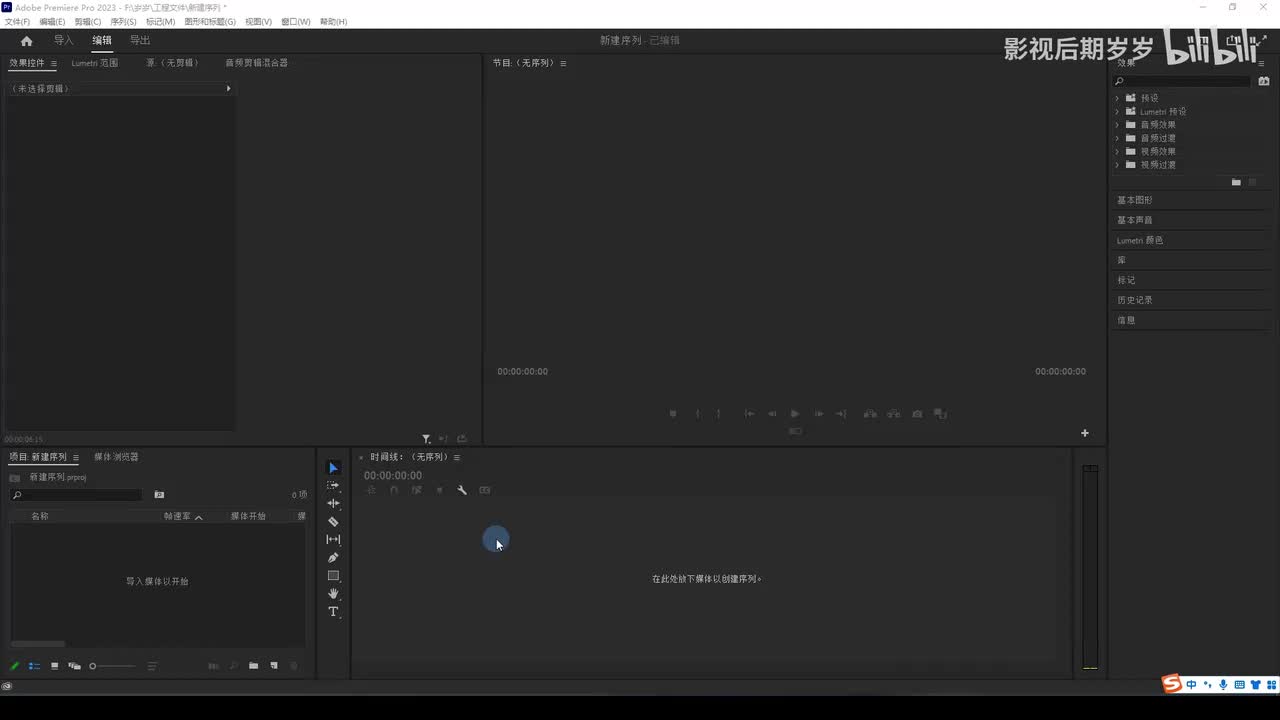1280x720 pixels.
Task: Click the filter funnel icon in Effect Controls
Action: click(x=426, y=439)
